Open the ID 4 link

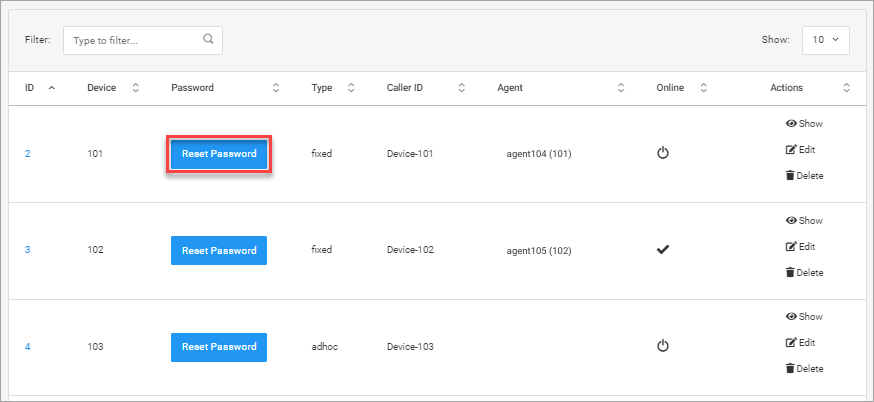pos(27,347)
